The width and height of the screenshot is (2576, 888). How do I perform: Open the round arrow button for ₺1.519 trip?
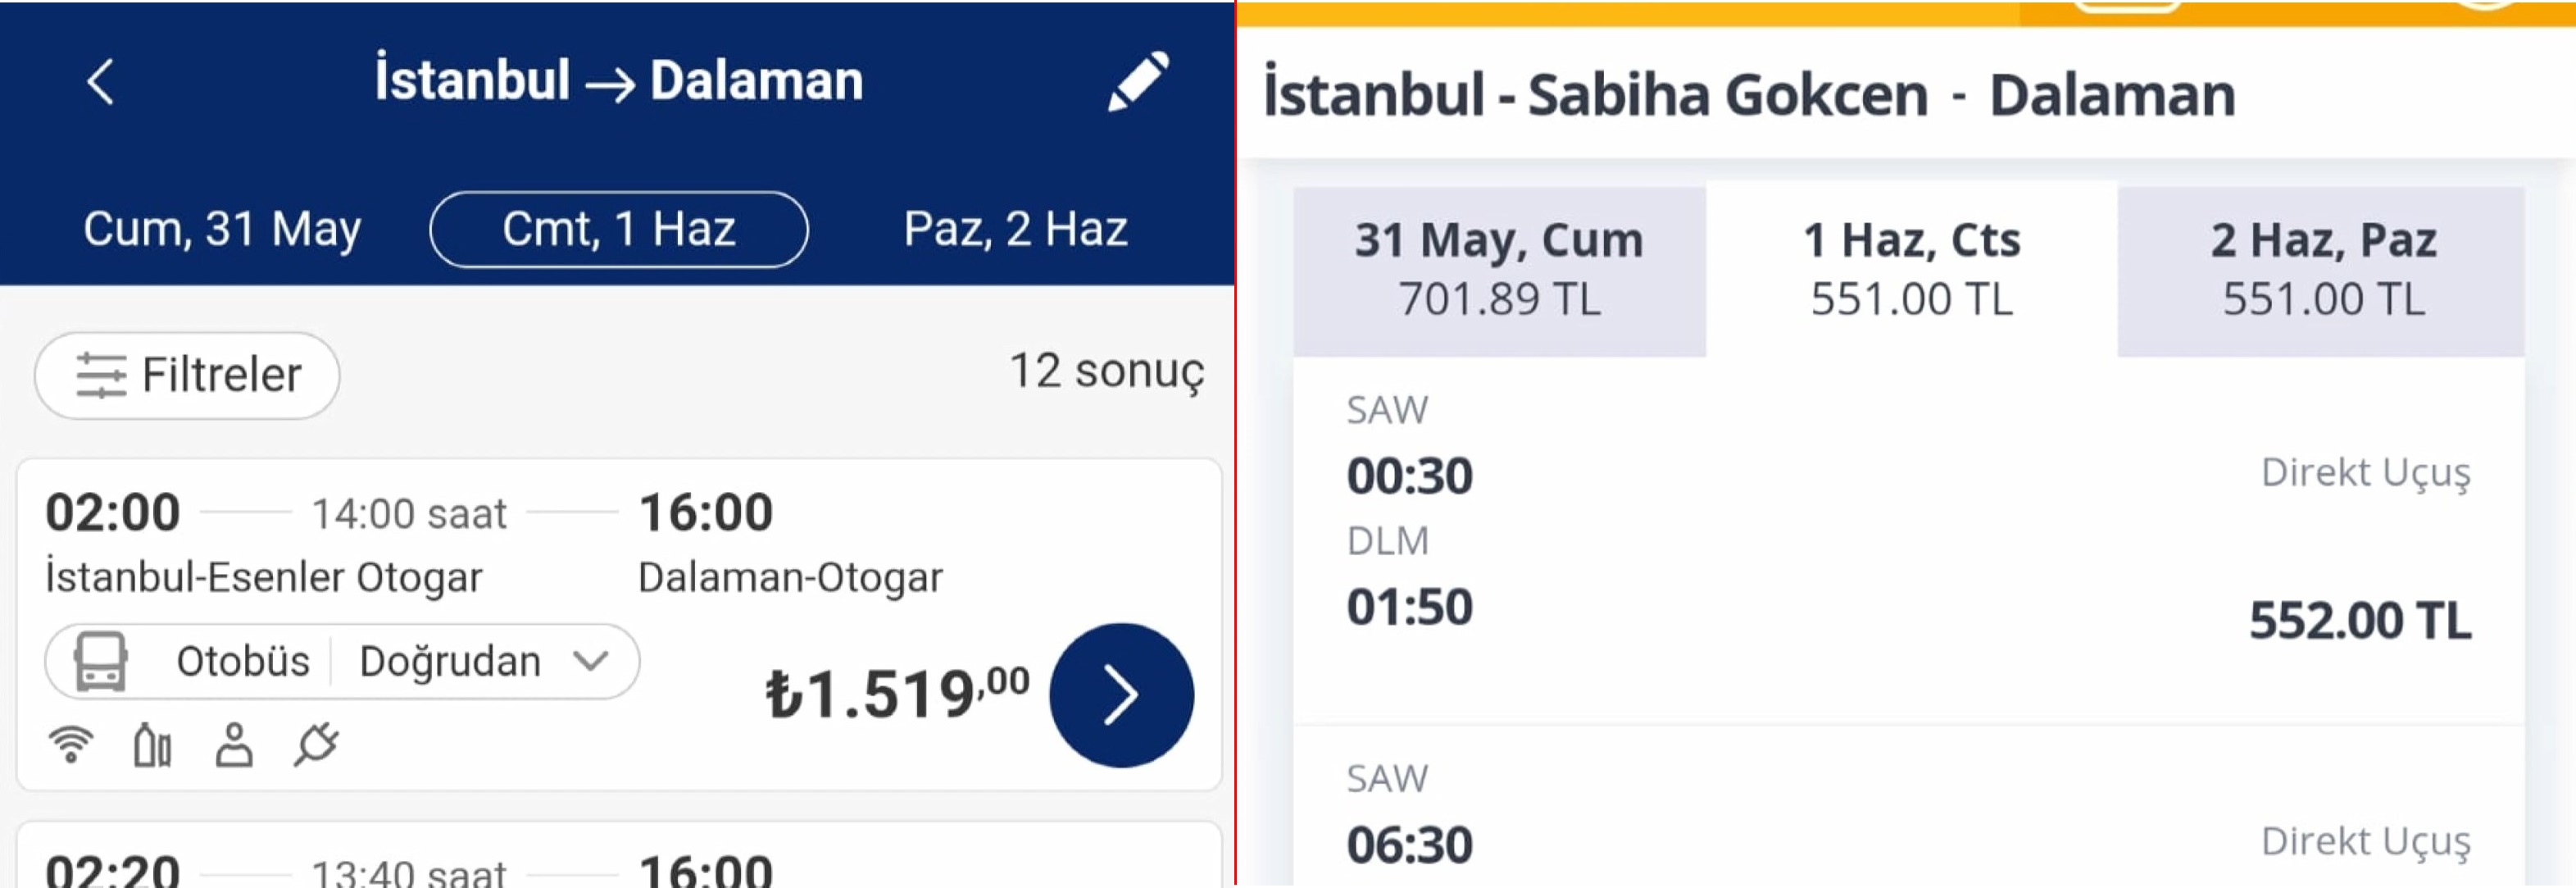click(x=1121, y=695)
